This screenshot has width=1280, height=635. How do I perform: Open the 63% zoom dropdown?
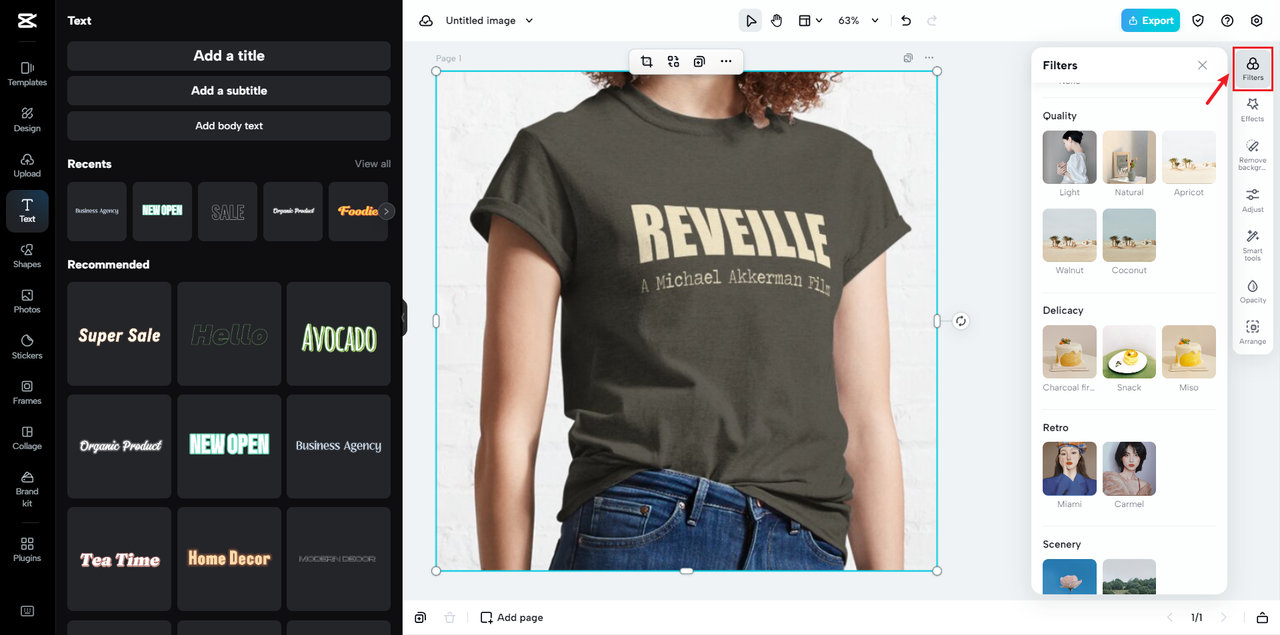pos(859,20)
